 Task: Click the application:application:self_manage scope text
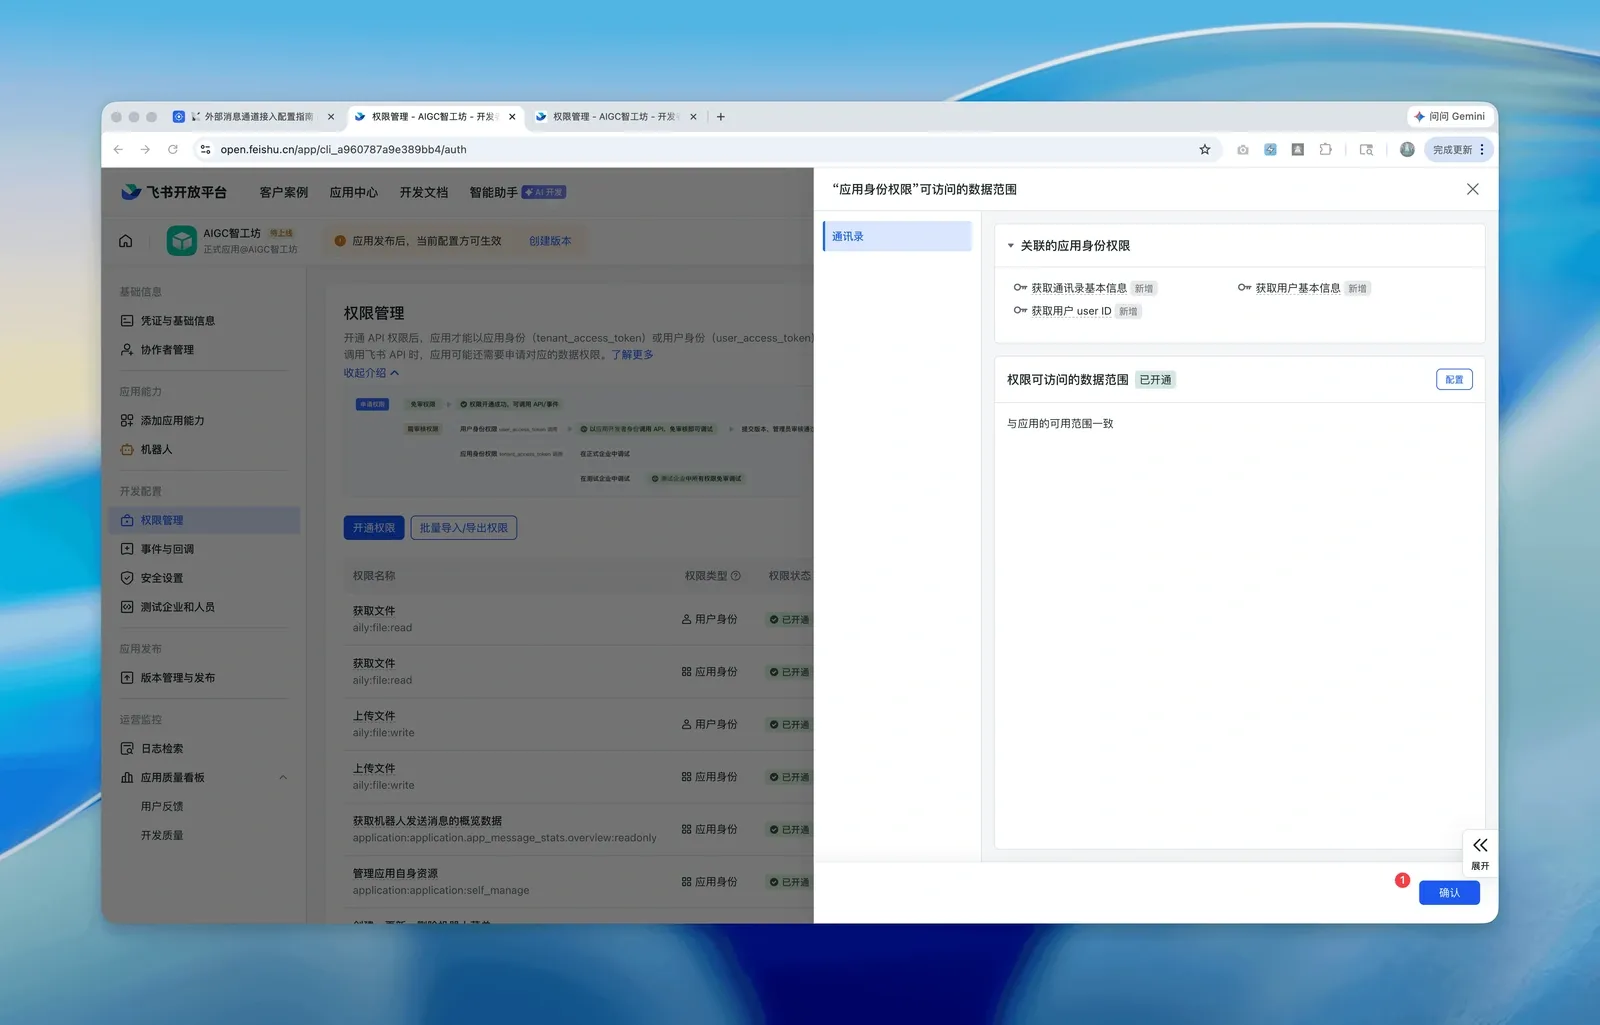point(441,891)
